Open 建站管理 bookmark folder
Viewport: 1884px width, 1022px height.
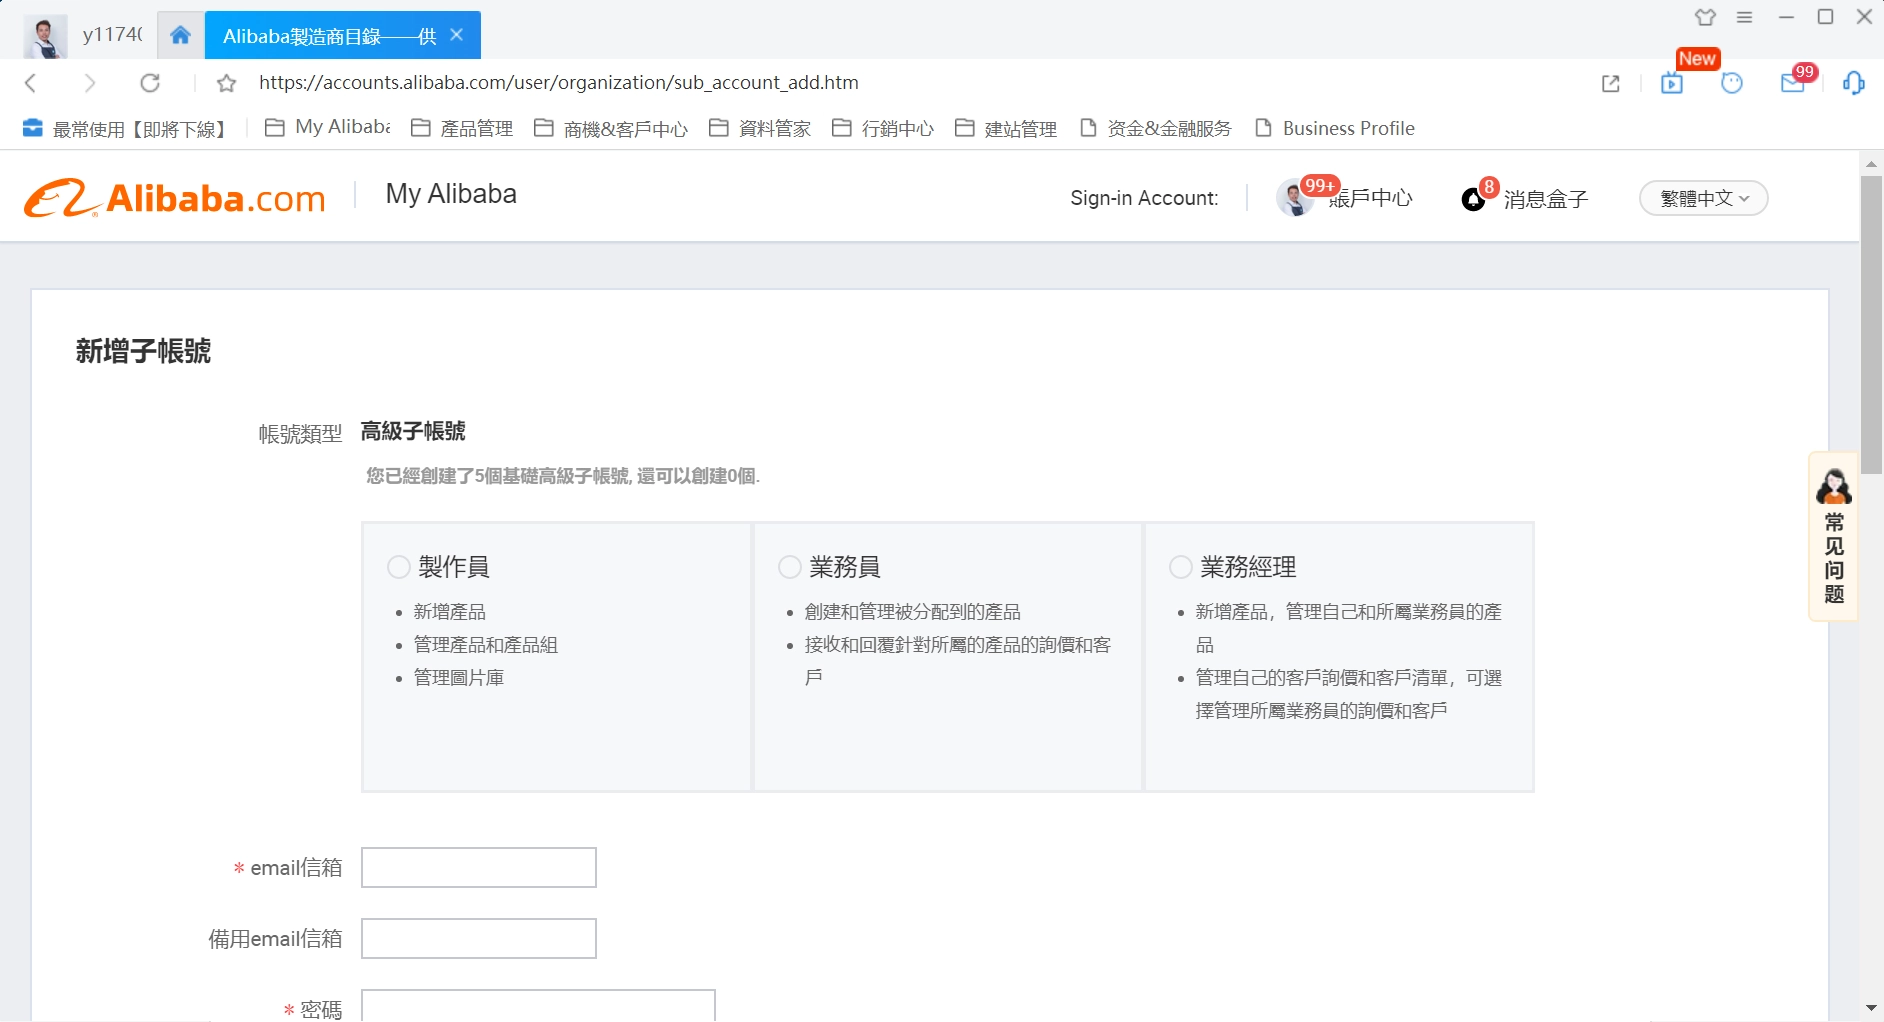click(x=1006, y=128)
